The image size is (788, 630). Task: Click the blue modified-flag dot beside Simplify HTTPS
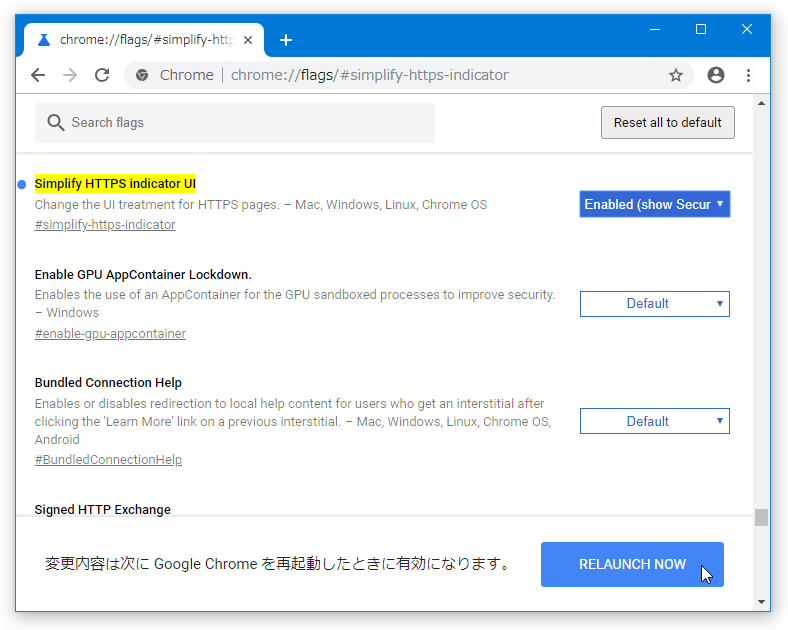pyautogui.click(x=22, y=184)
